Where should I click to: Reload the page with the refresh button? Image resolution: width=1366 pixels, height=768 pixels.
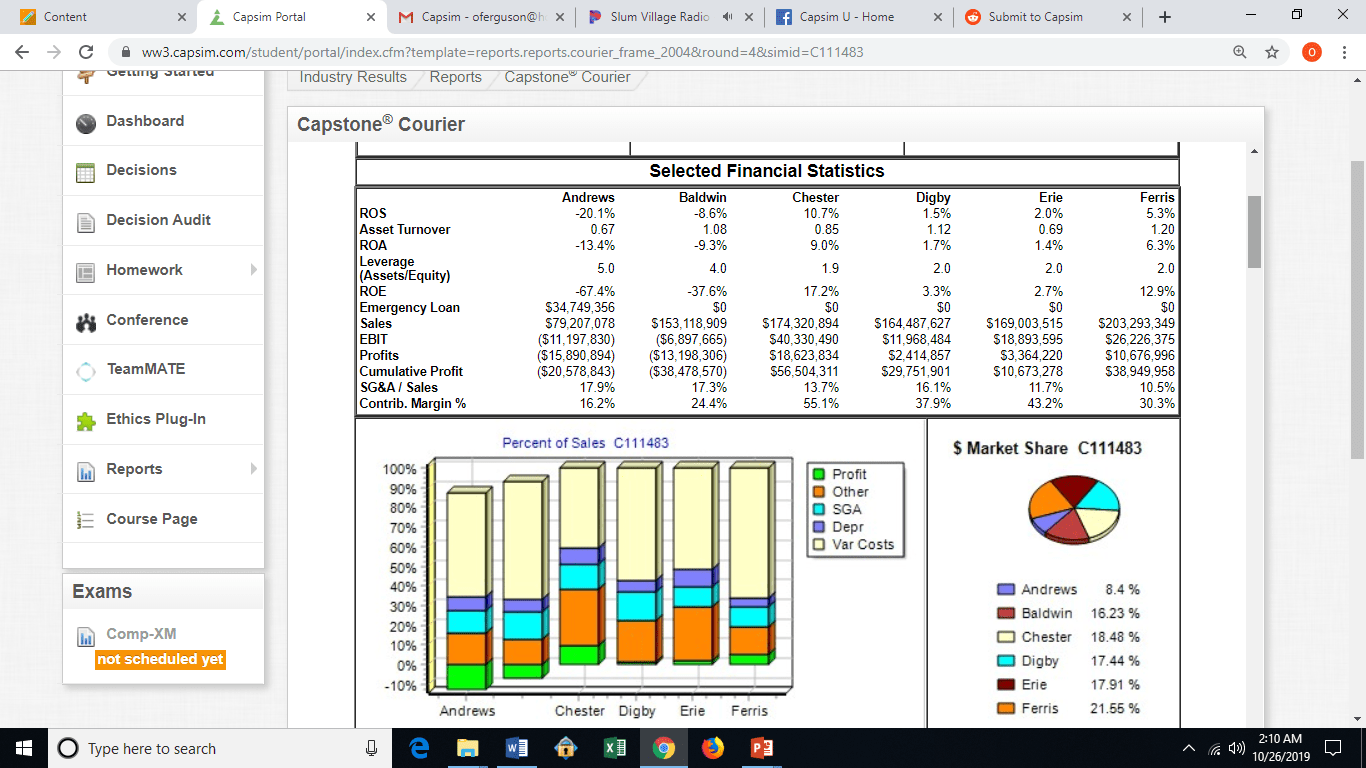[x=87, y=52]
